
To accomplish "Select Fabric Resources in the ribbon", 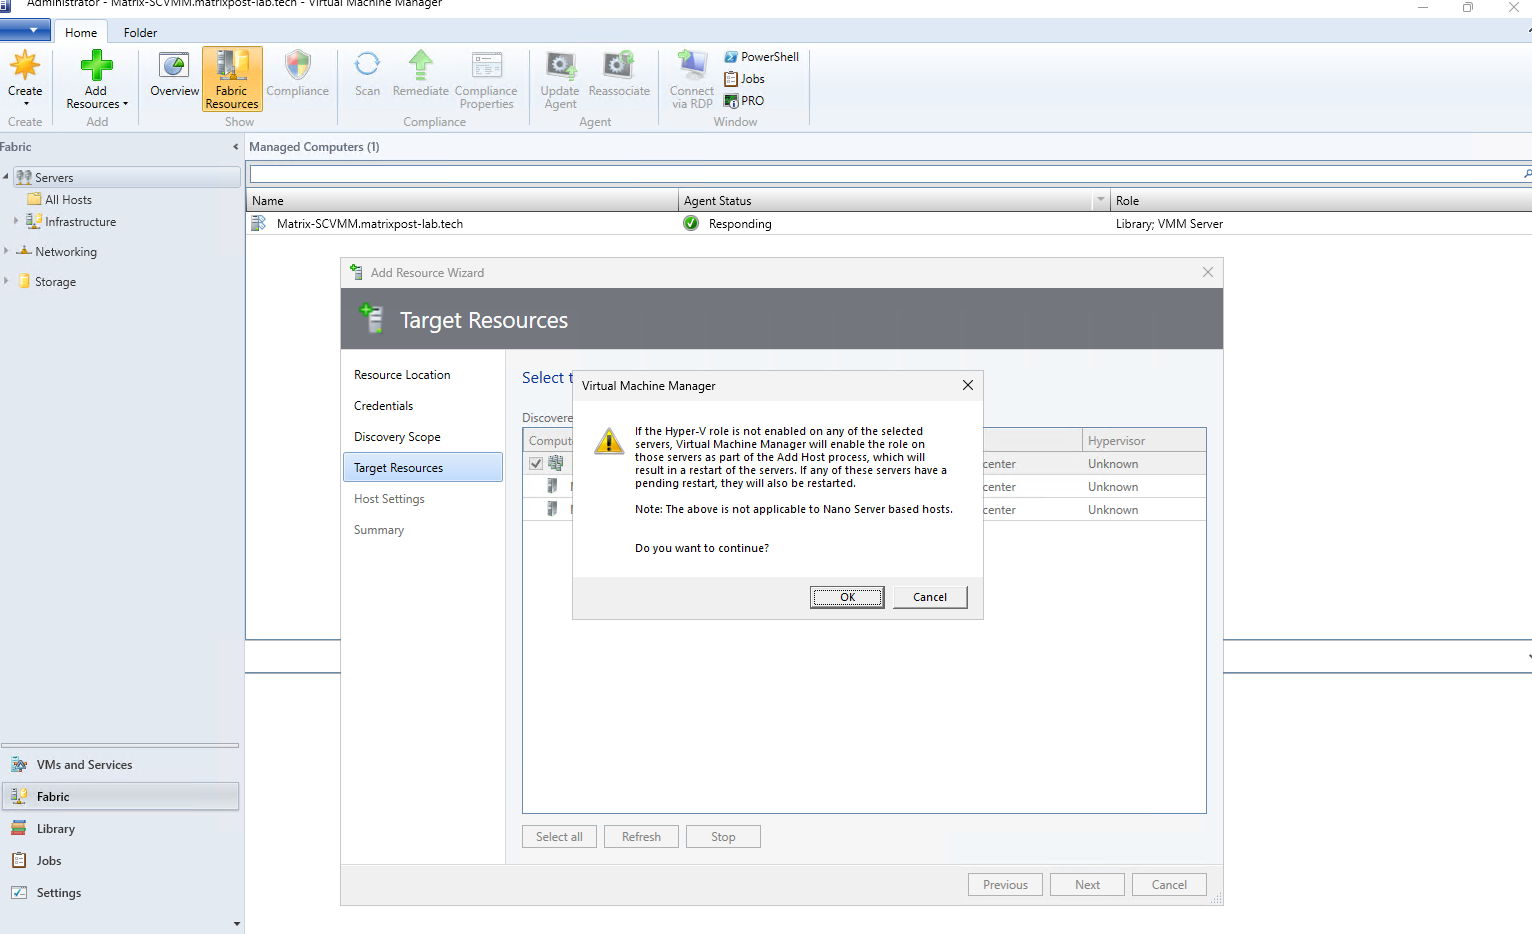I will (232, 79).
